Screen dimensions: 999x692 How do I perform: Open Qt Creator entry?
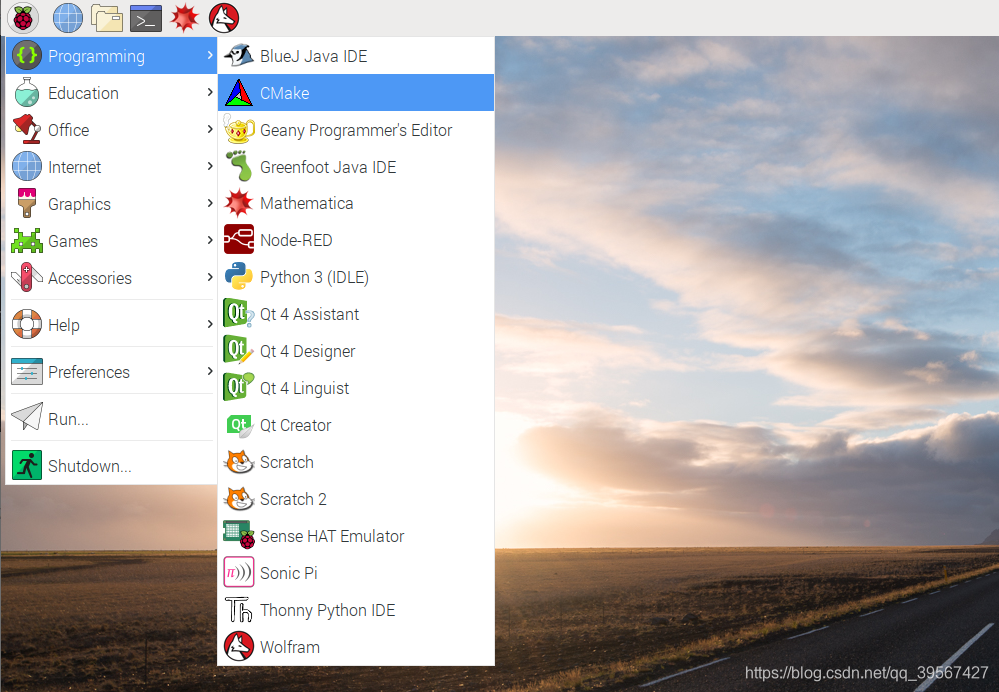[x=356, y=425]
